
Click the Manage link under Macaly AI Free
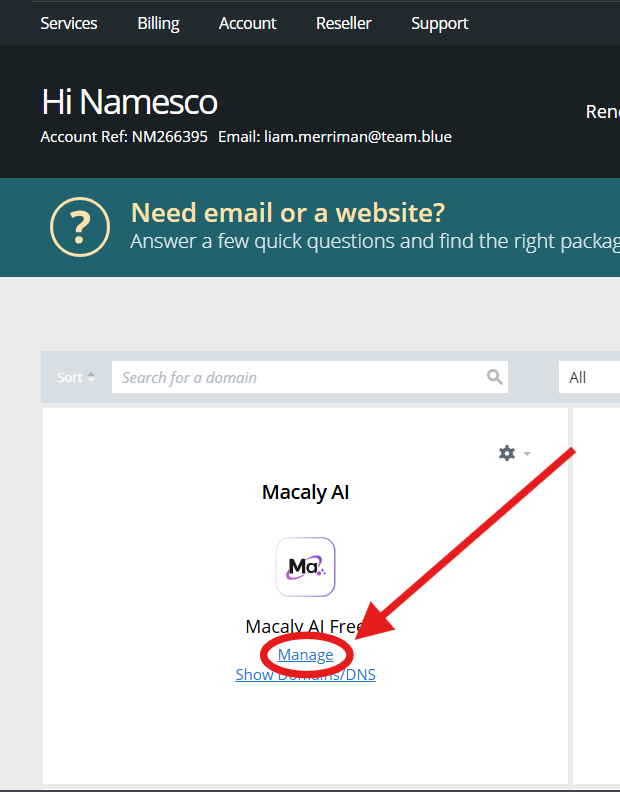pos(306,655)
